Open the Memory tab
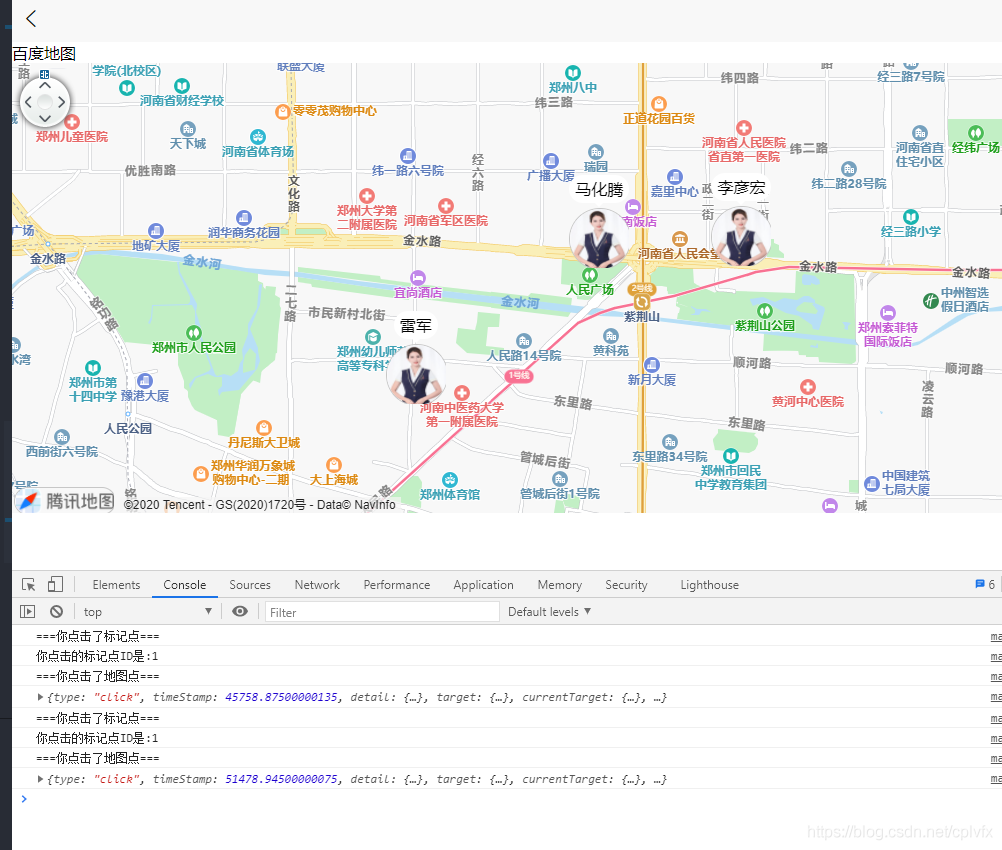Screen dimensions: 1002x850 point(560,585)
